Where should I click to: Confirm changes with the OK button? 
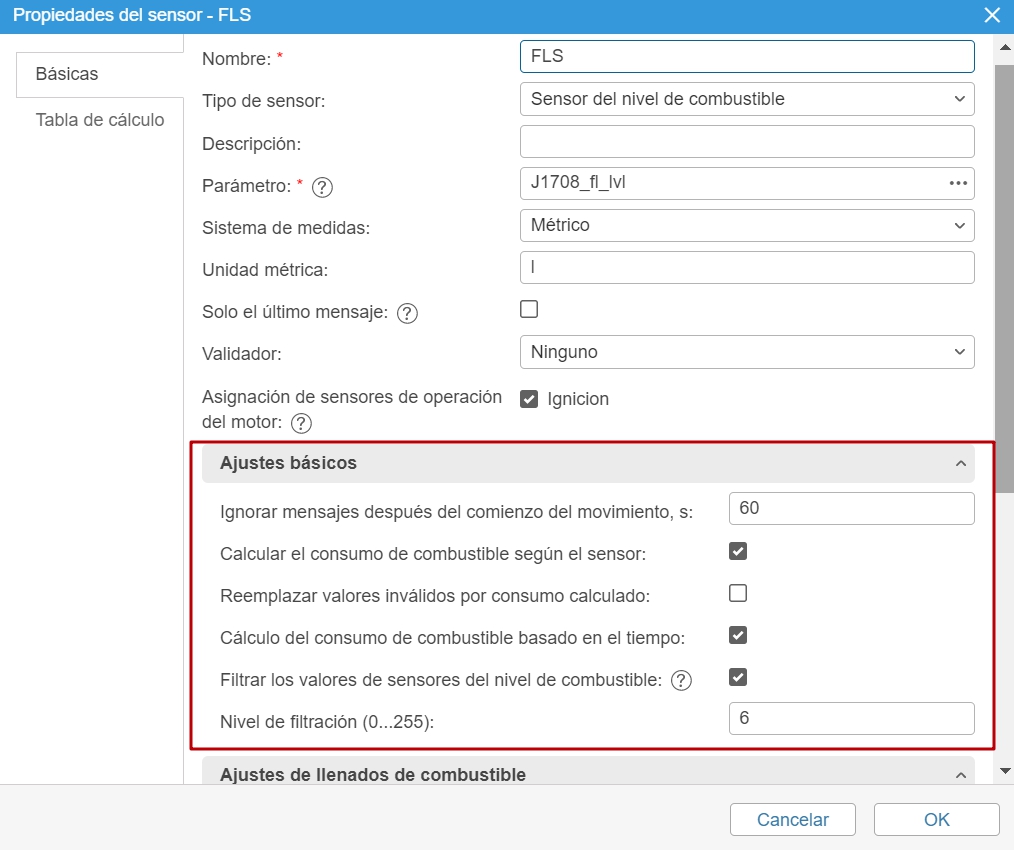(x=936, y=819)
